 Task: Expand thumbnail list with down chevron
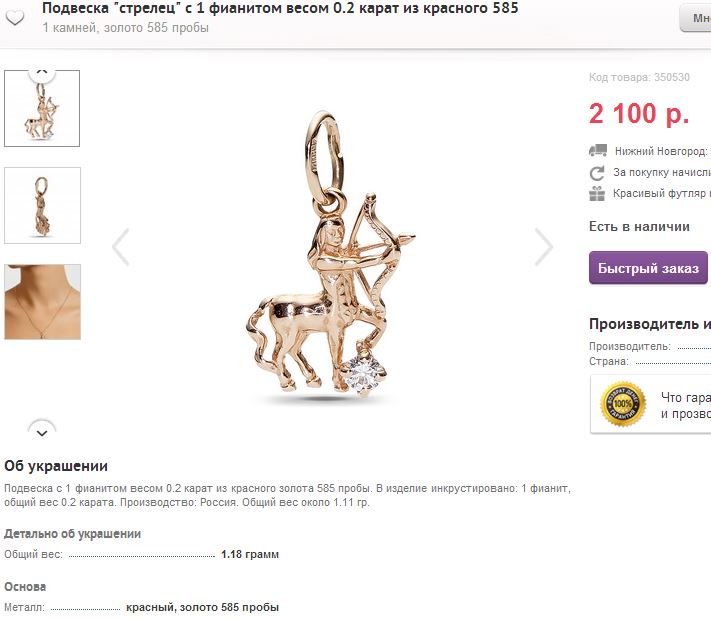tap(42, 432)
